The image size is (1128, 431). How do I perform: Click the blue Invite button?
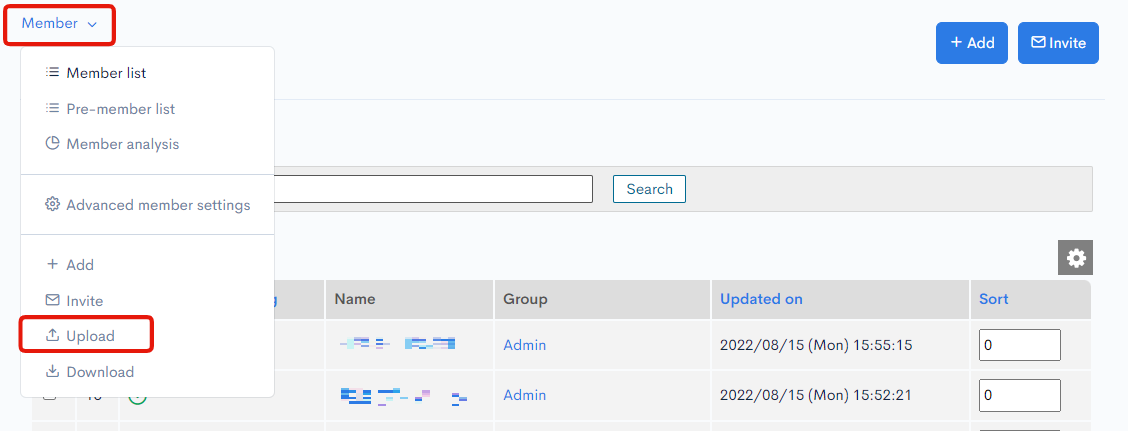1058,43
